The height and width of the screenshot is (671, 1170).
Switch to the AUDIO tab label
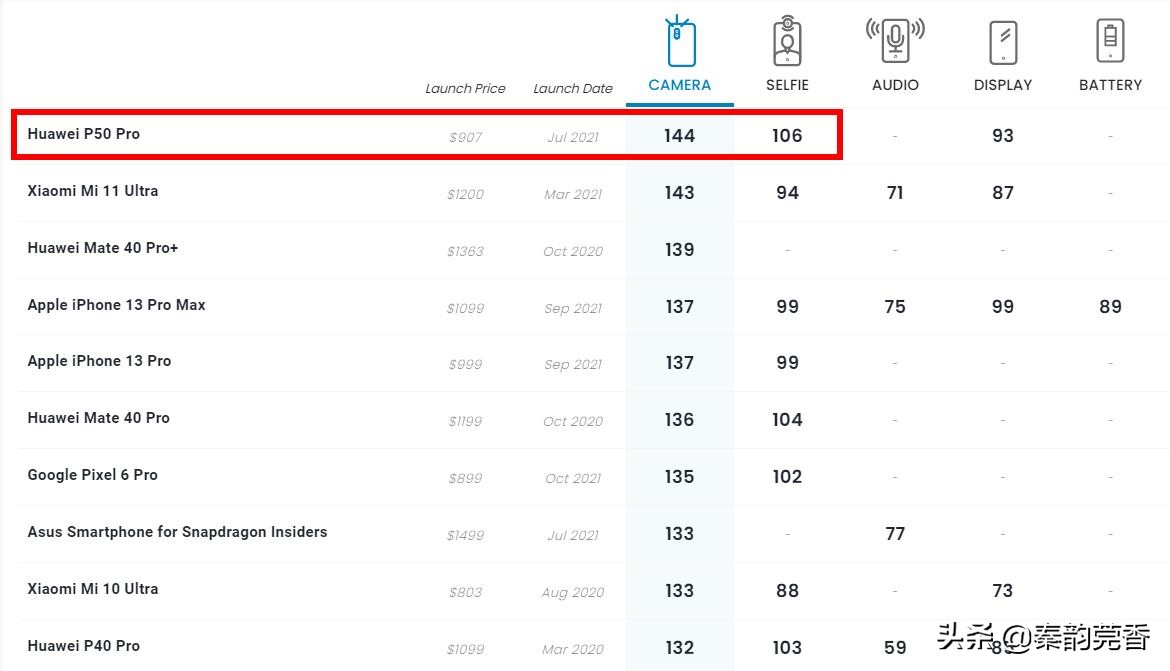[895, 85]
